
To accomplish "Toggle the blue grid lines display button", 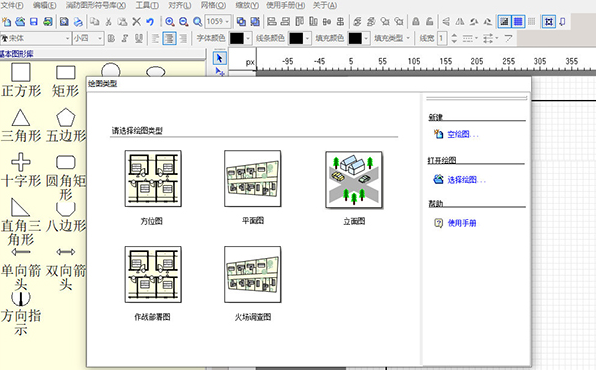I will [x=518, y=21].
